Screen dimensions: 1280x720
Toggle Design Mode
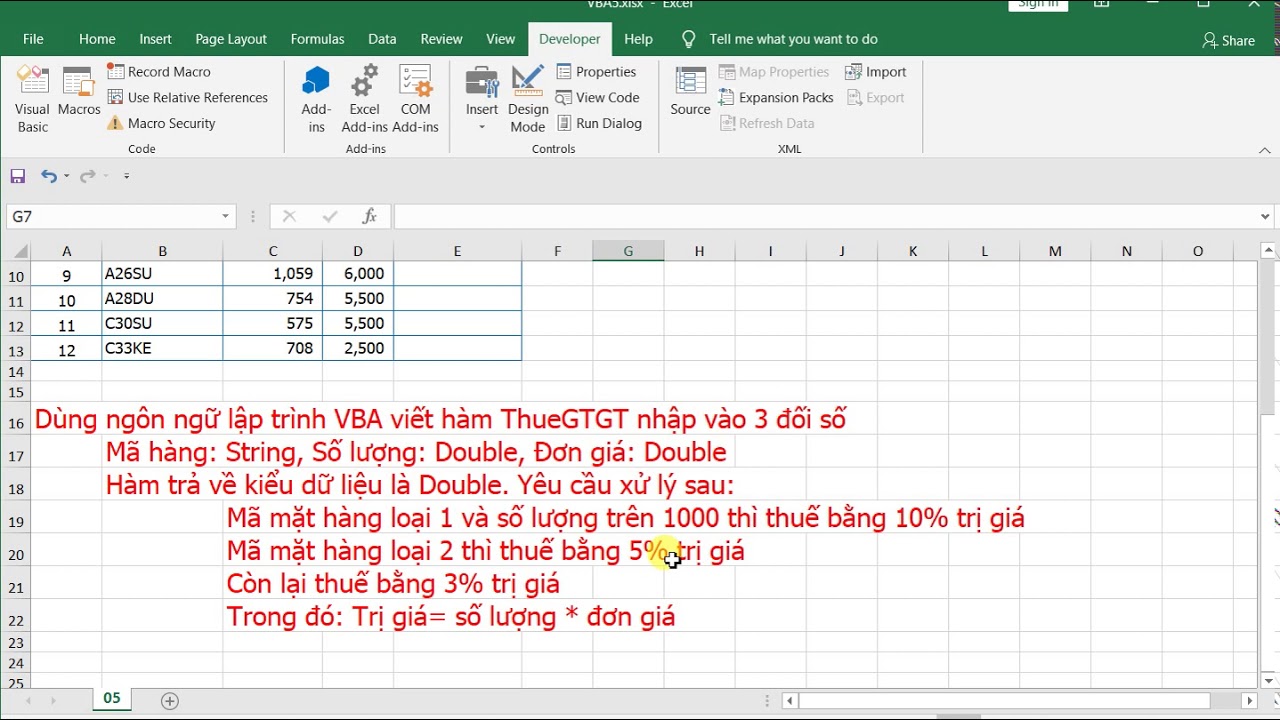coord(528,100)
